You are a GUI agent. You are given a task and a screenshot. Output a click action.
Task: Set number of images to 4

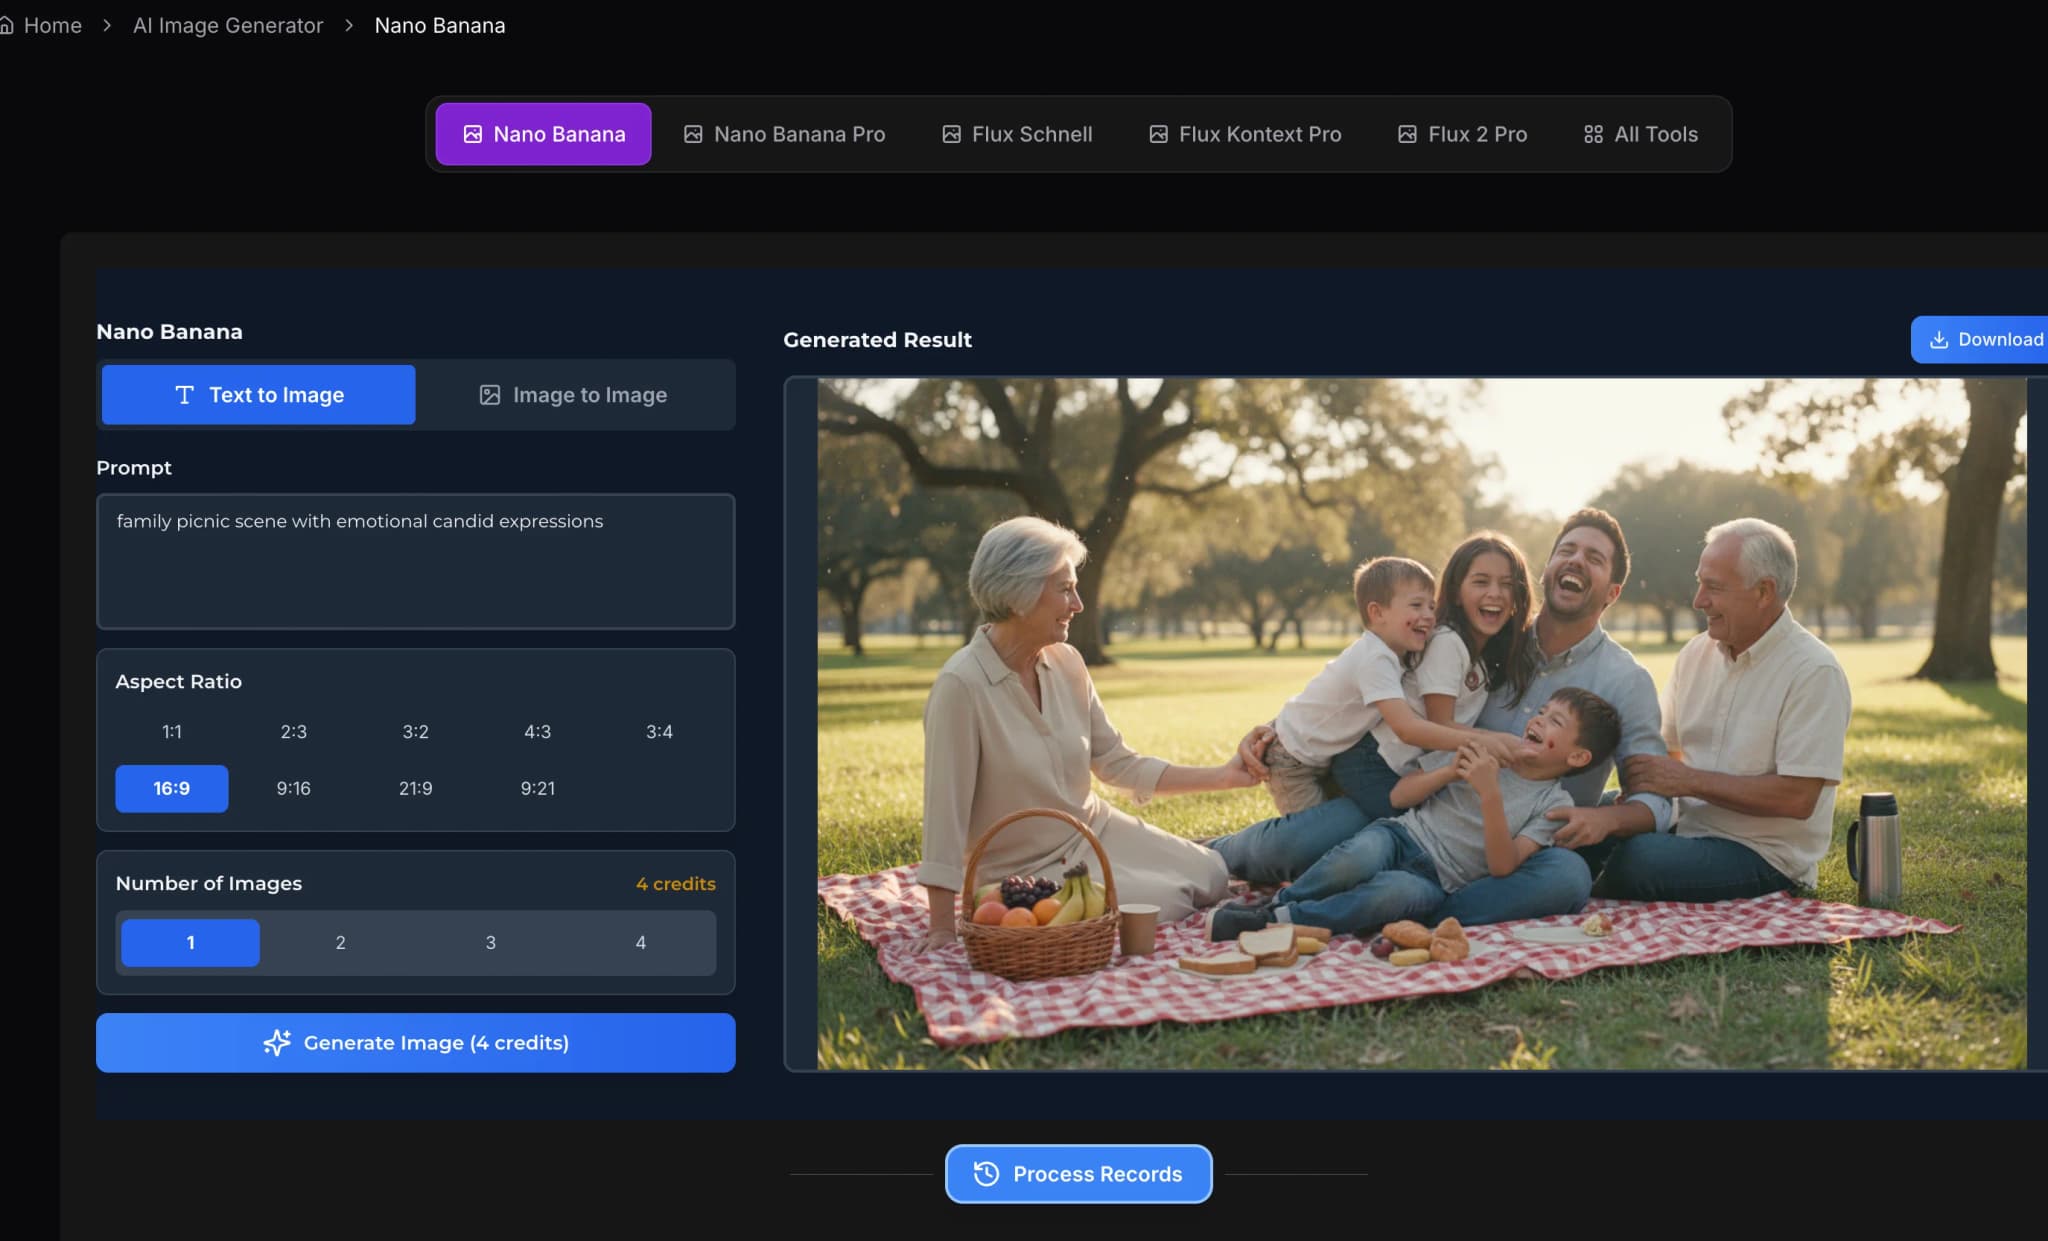click(640, 943)
